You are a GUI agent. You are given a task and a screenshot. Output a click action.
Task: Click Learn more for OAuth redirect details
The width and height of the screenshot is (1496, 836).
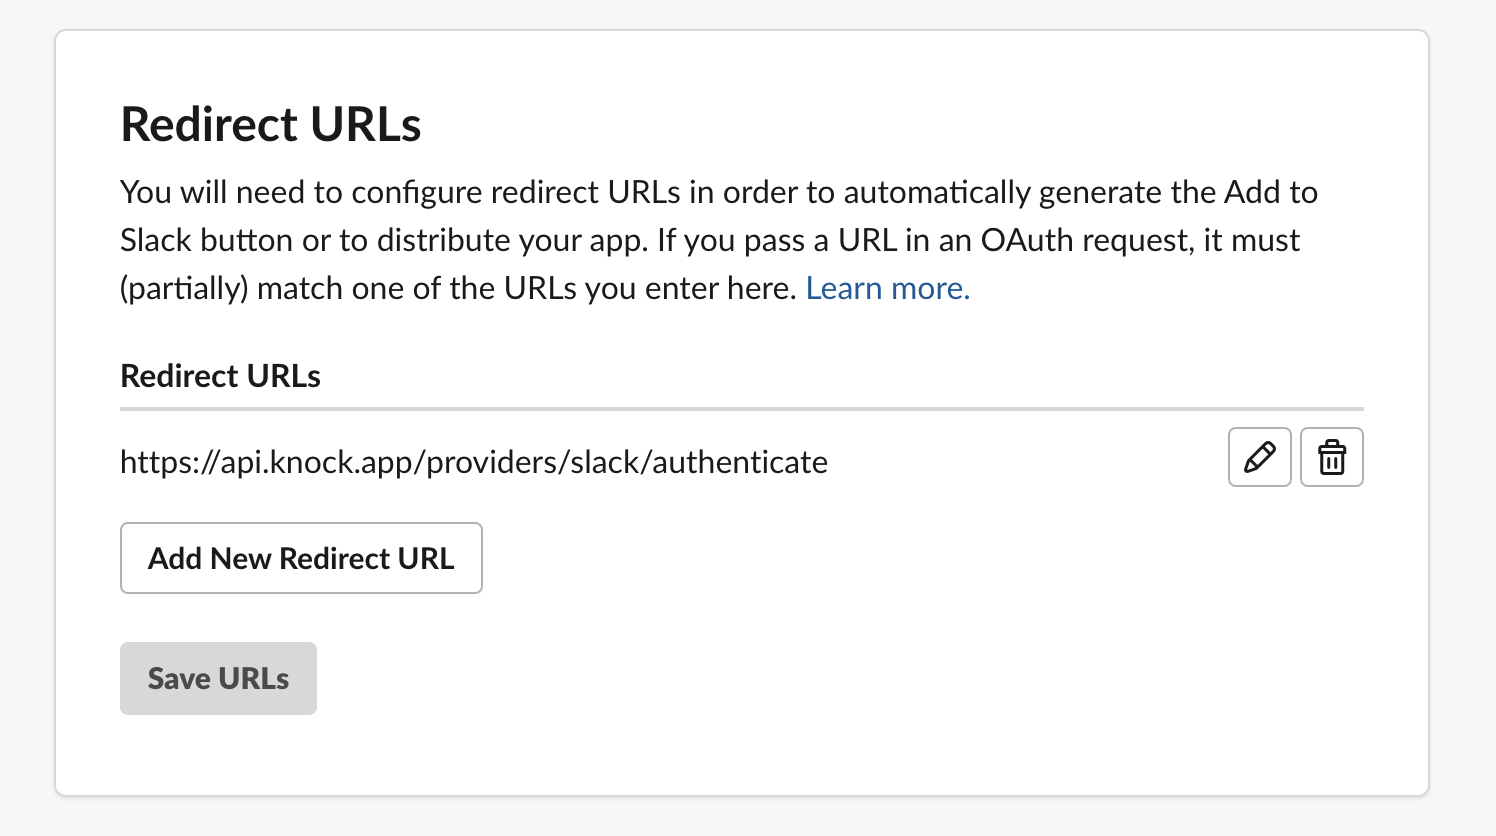coord(887,288)
